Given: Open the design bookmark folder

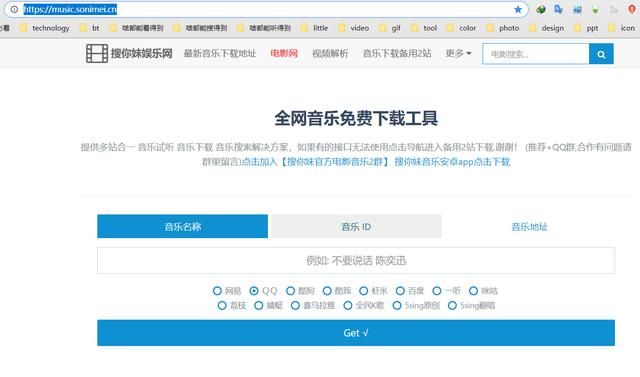Looking at the screenshot, I should coord(547,28).
